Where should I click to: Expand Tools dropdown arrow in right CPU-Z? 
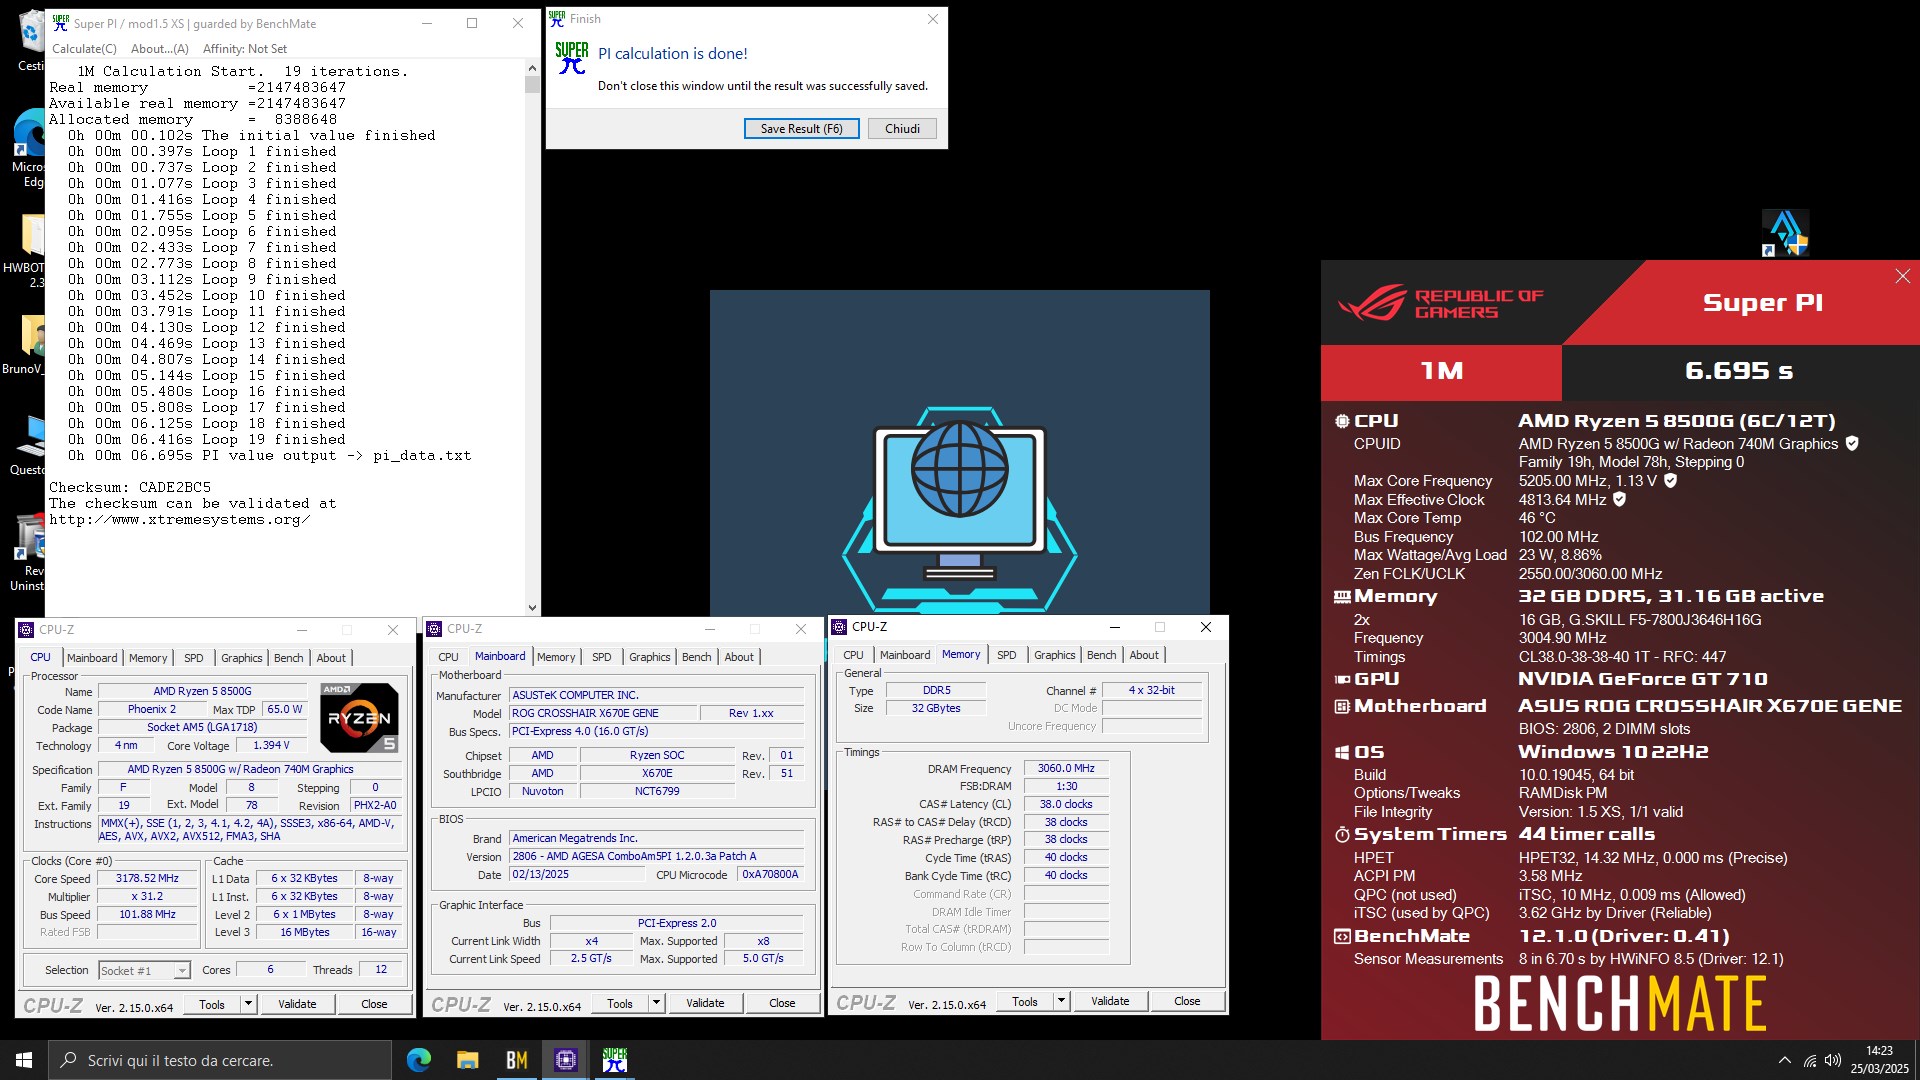pyautogui.click(x=1061, y=1001)
